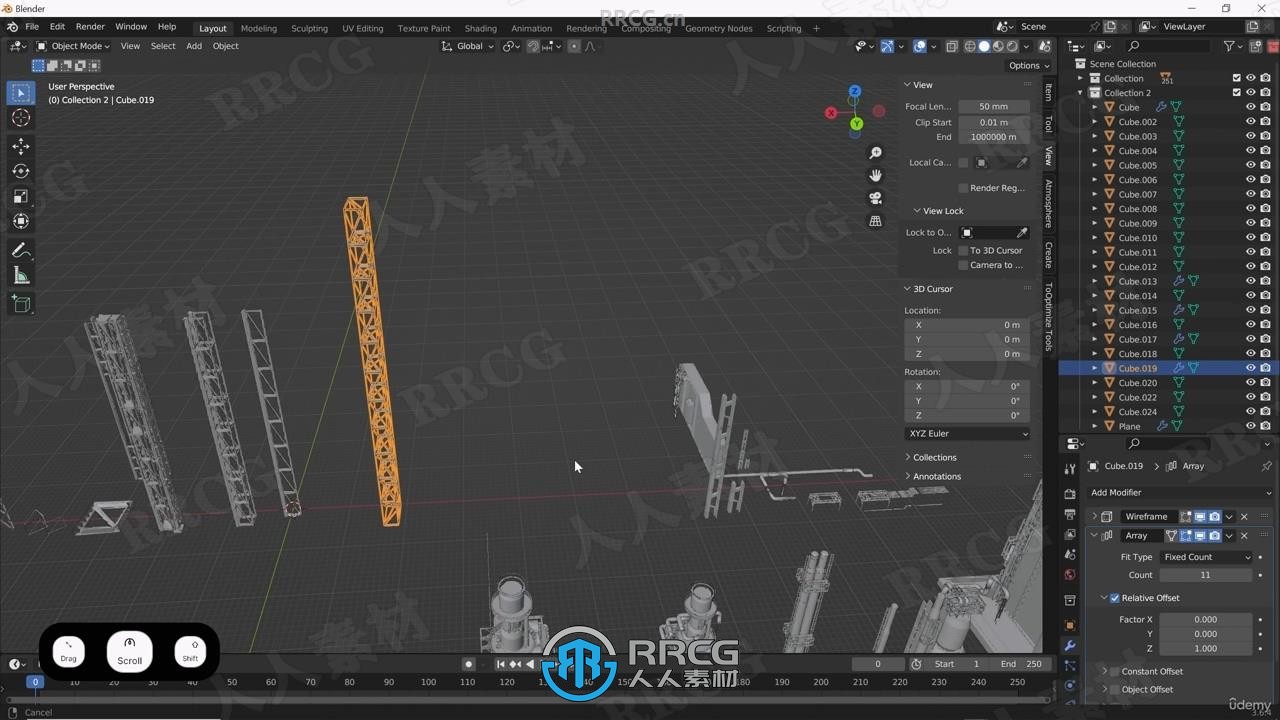Open the File menu
Viewport: 1280px width, 720px height.
pyautogui.click(x=32, y=27)
